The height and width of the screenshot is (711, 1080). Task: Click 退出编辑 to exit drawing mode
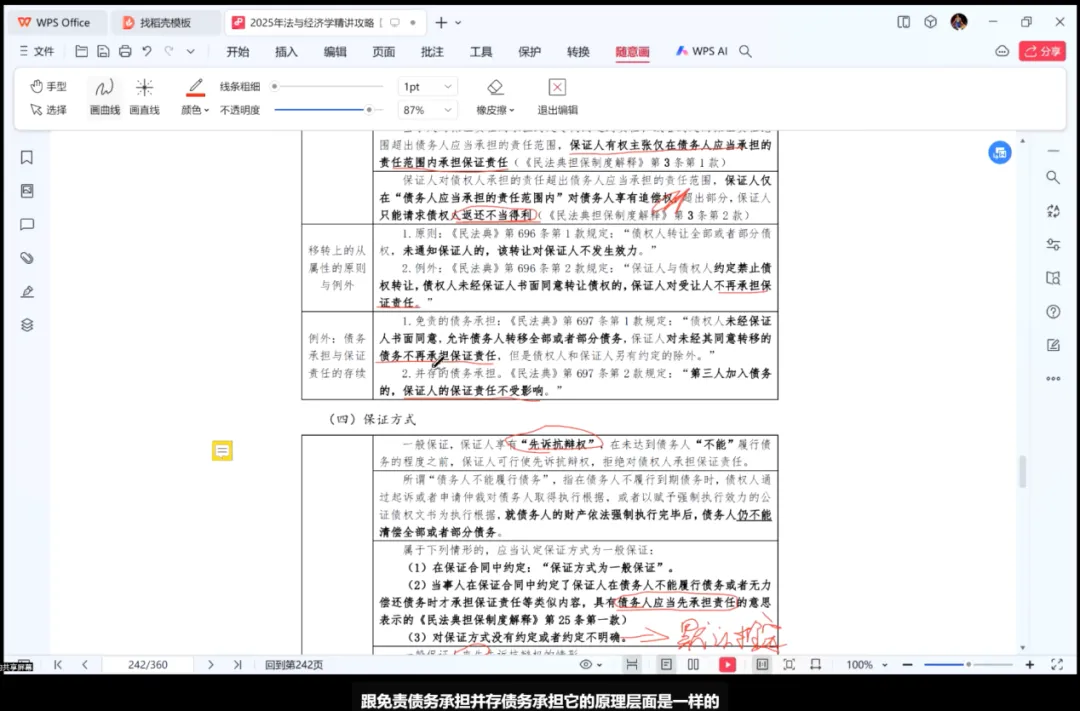(557, 96)
